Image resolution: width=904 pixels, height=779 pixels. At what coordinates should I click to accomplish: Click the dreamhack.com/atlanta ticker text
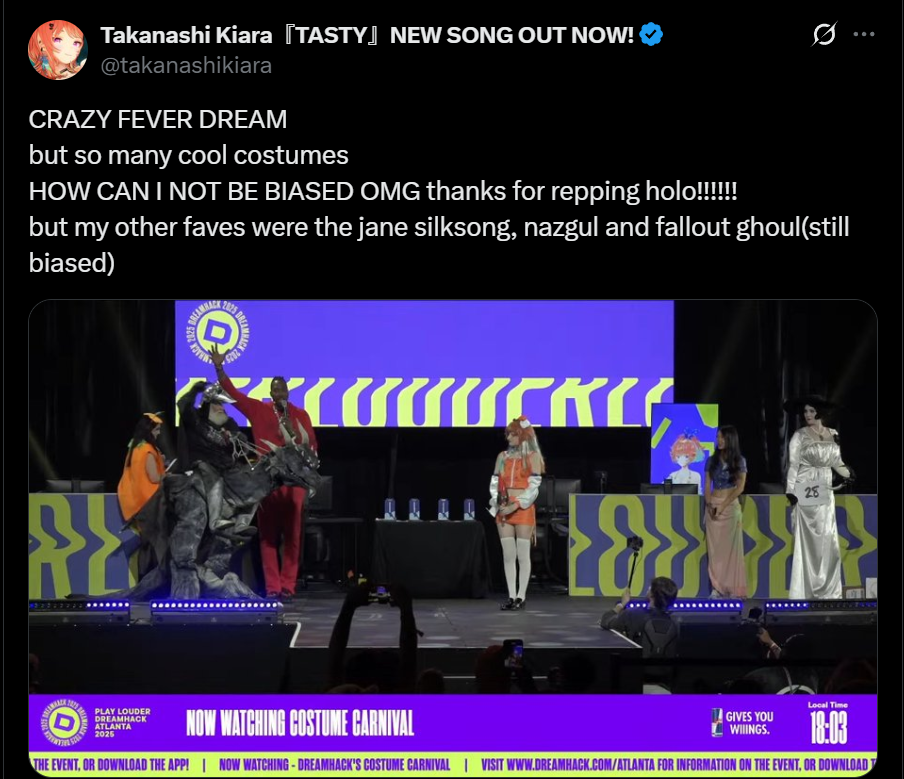(x=675, y=765)
